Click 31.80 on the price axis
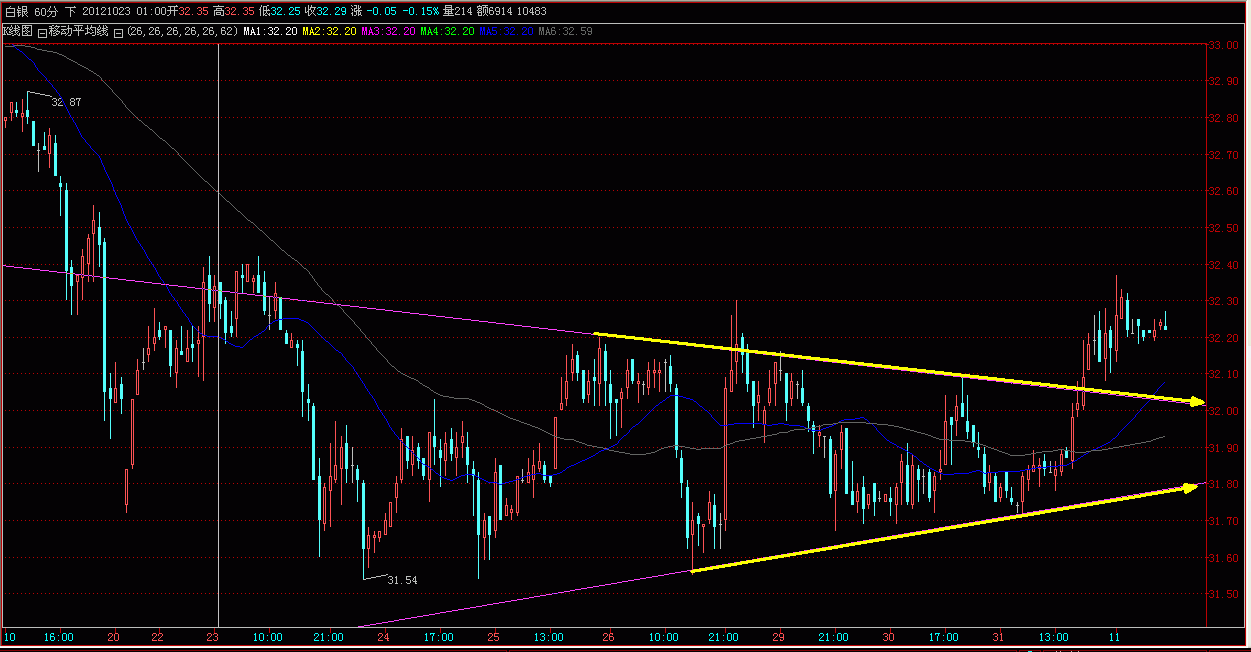 (x=1225, y=484)
